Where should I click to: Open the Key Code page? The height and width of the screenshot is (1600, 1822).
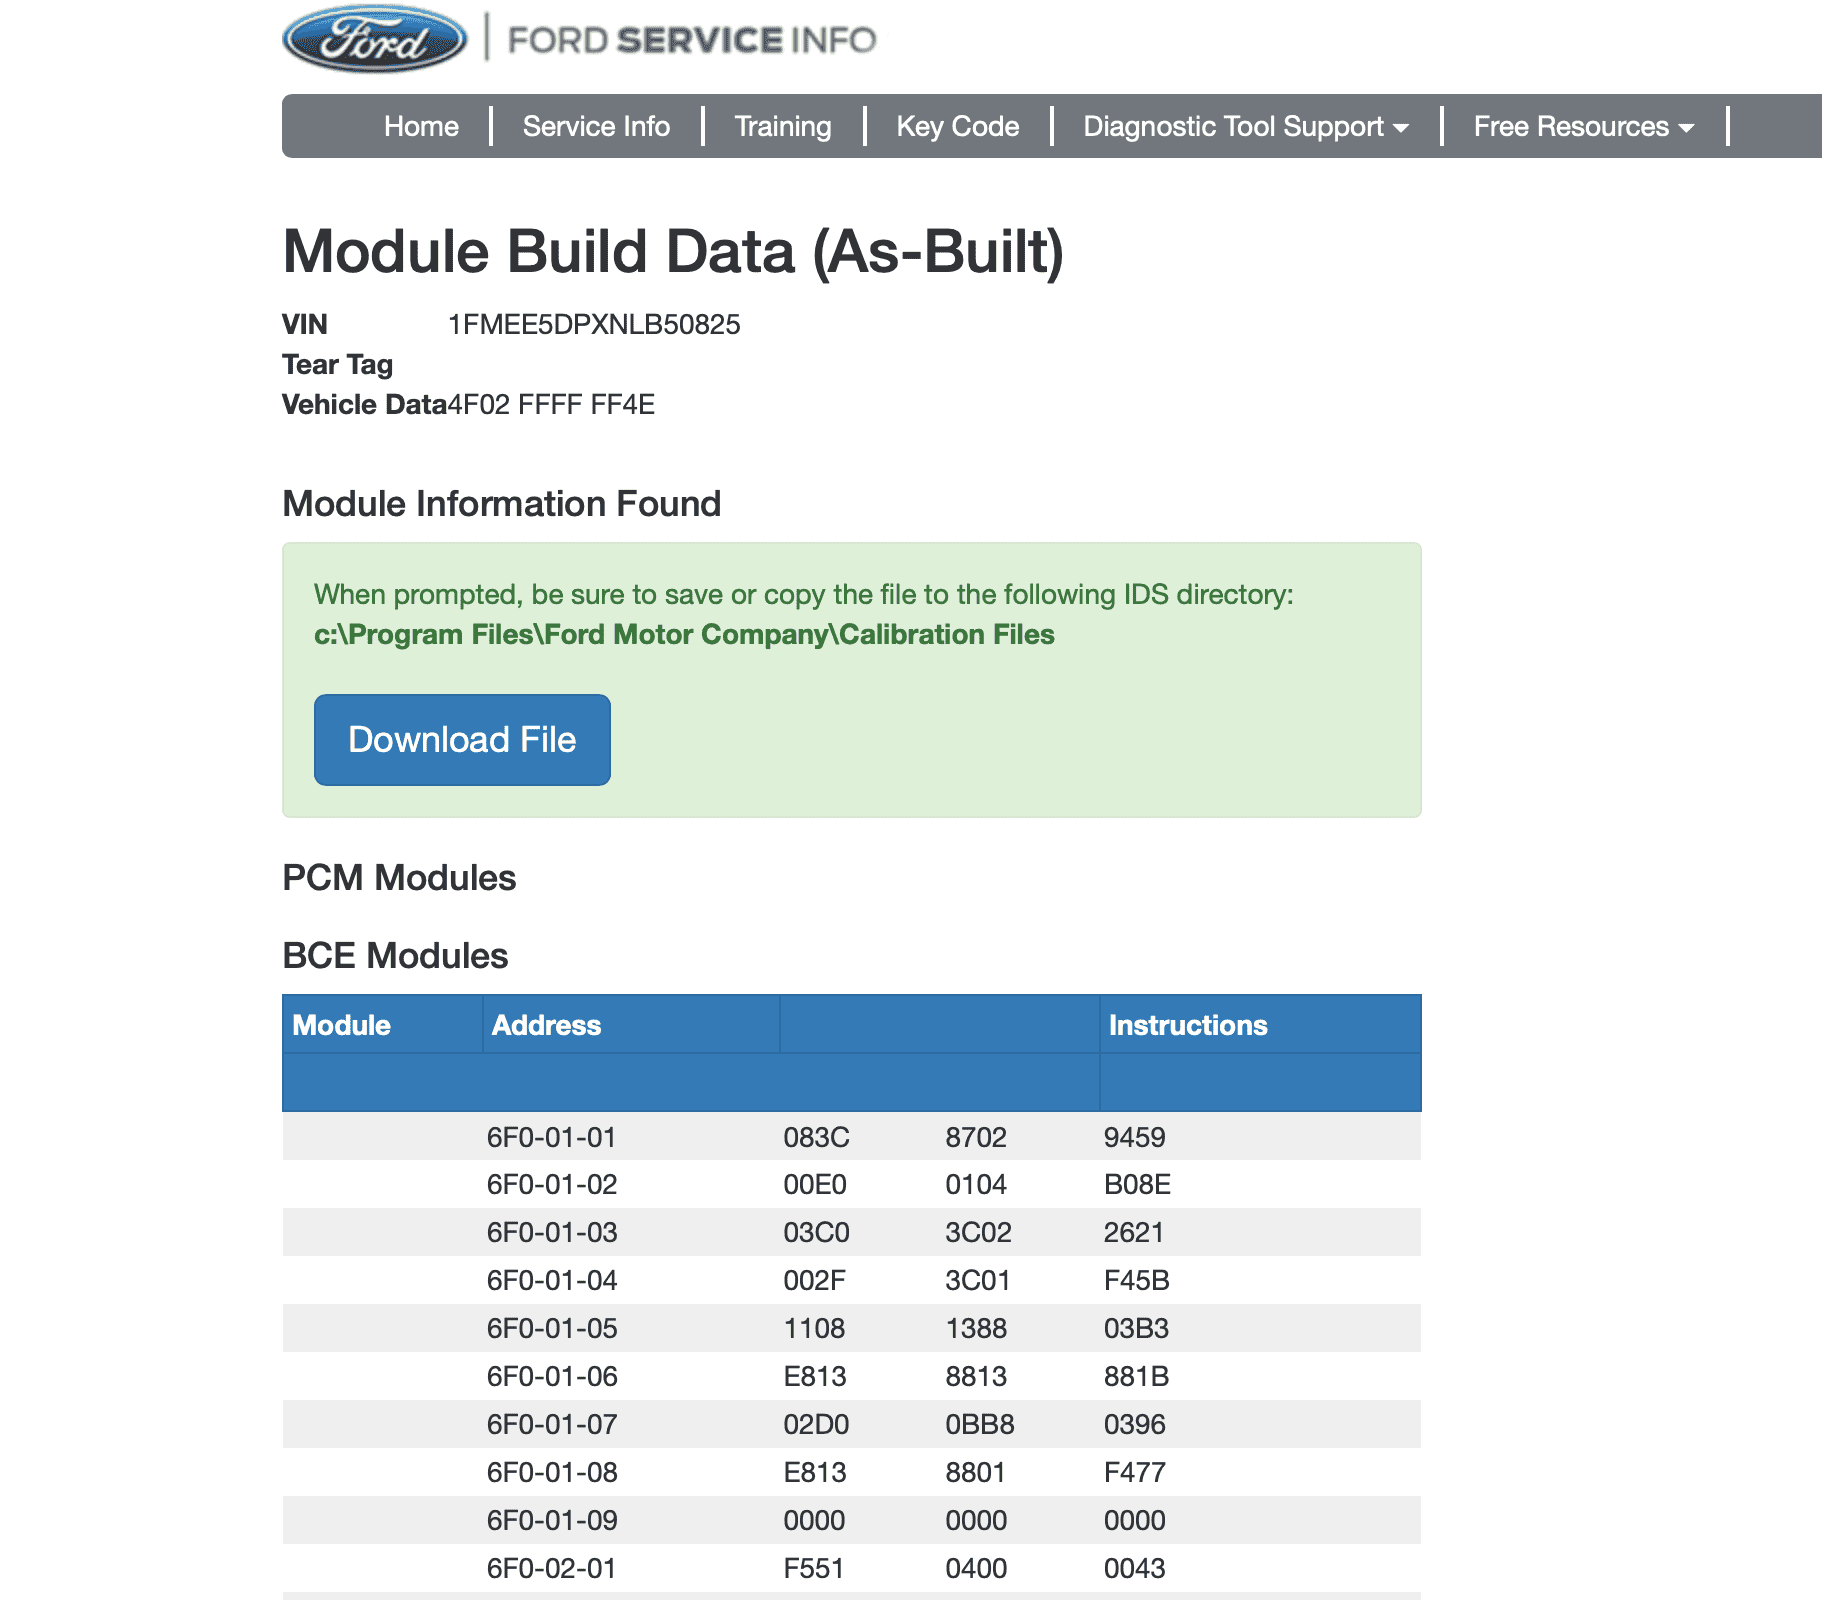958,126
